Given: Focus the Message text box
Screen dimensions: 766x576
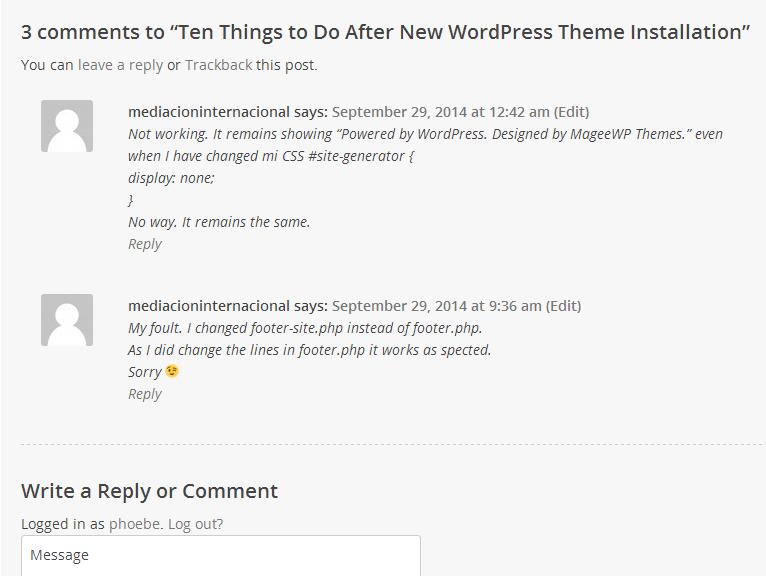Looking at the screenshot, I should click(221, 556).
